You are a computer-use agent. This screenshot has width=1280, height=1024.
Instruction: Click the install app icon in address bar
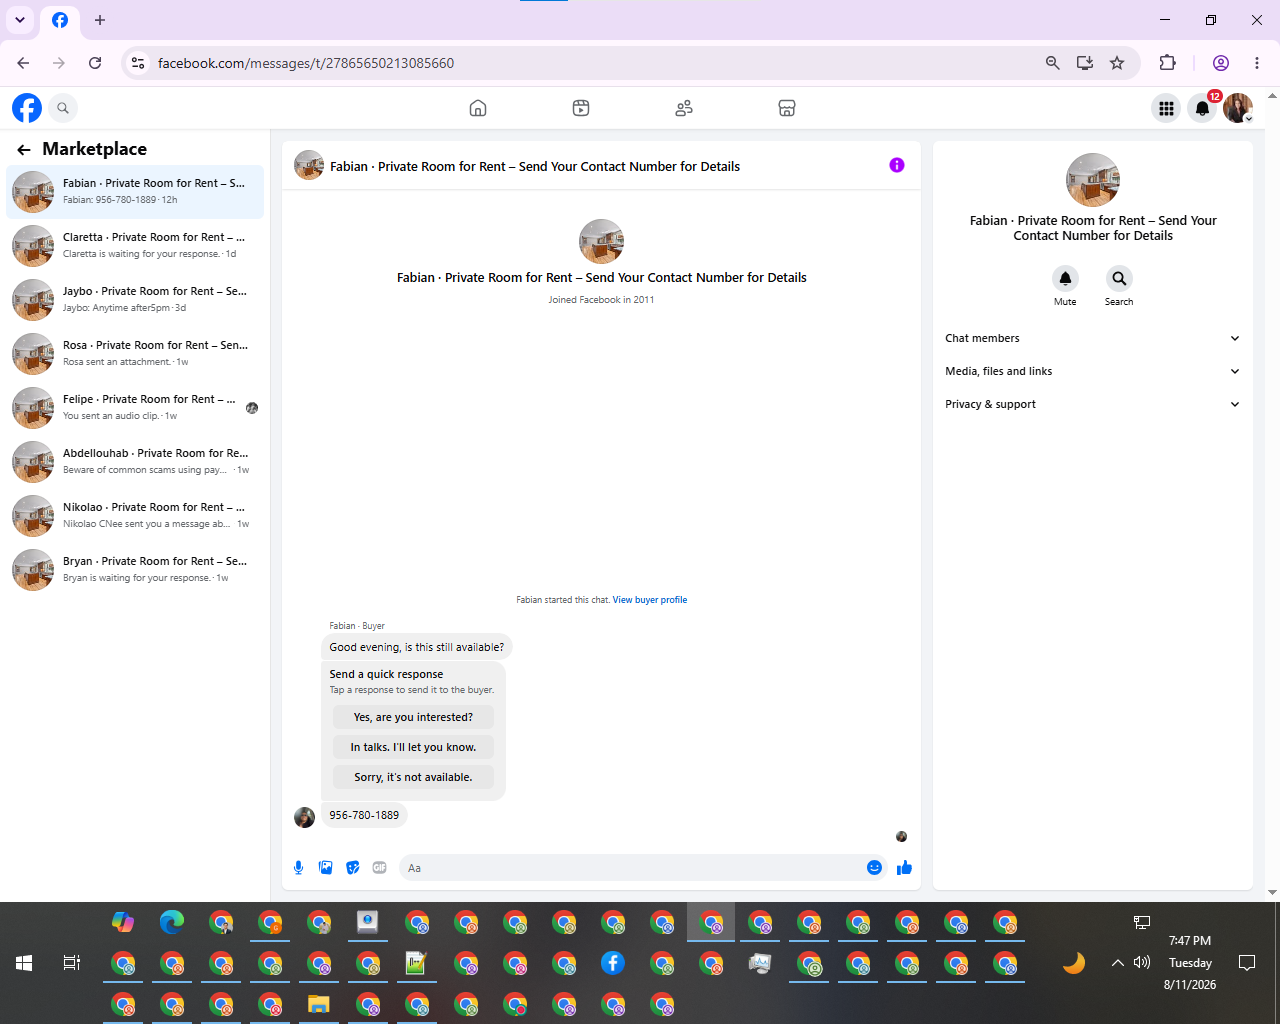coord(1085,63)
